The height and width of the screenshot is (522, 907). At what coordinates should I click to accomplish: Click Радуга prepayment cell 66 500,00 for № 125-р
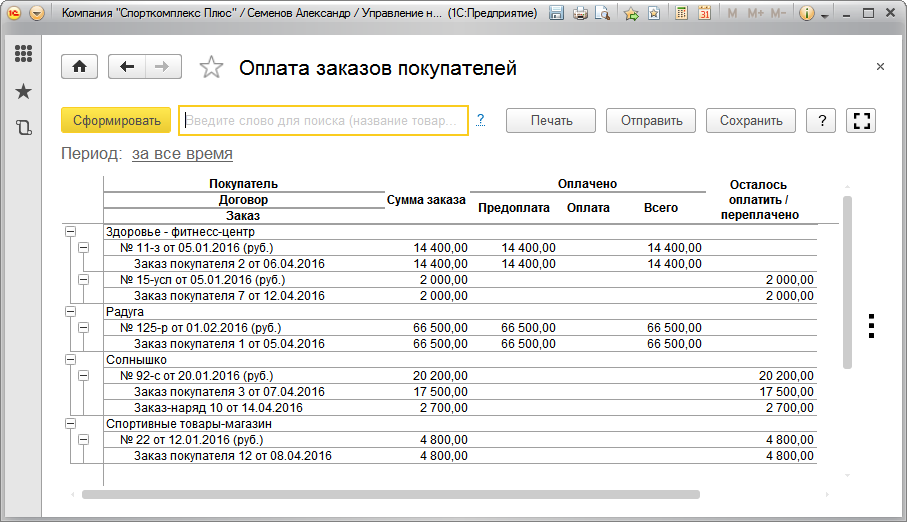point(528,328)
